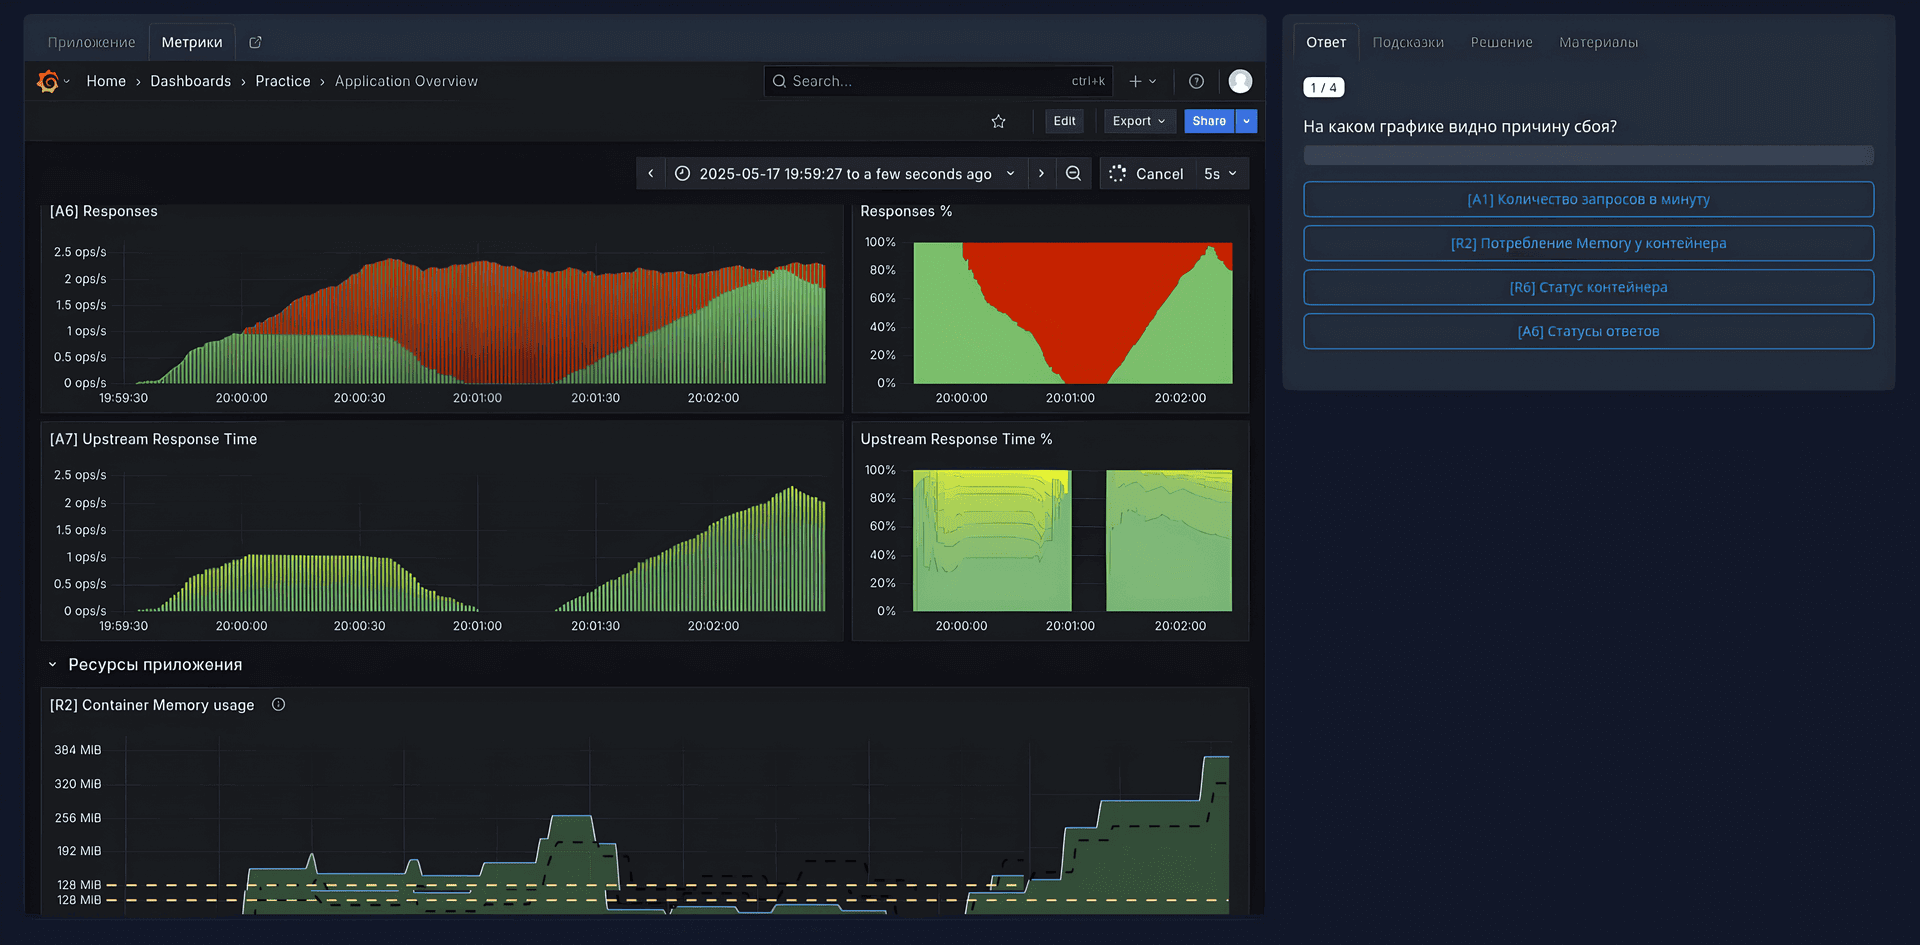Collapse the Ресурсы приложения row

coord(53,665)
